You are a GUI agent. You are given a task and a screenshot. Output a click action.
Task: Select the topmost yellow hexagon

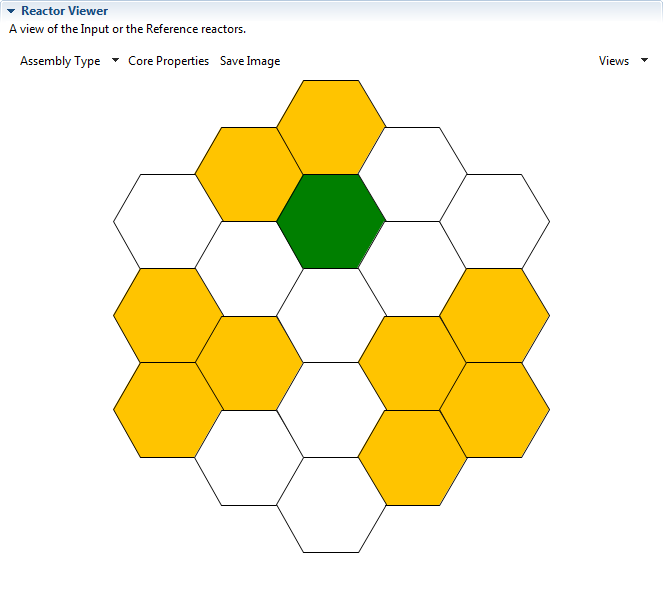(331, 127)
